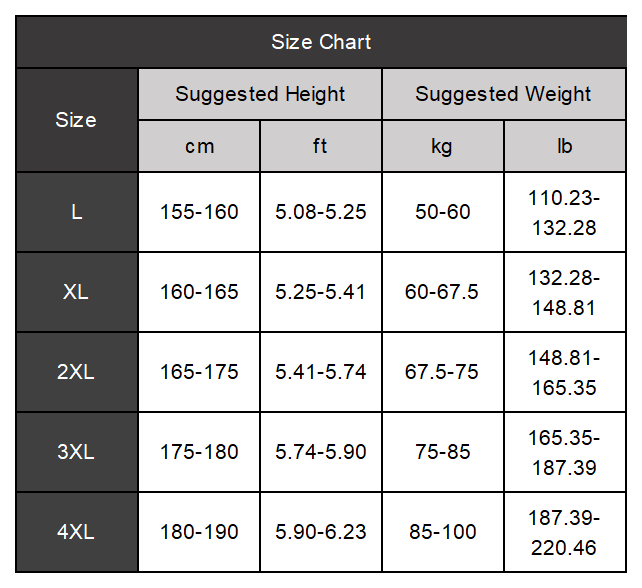Click the 85-100 kg cell
Screen dimensions: 642x588
pos(443,532)
